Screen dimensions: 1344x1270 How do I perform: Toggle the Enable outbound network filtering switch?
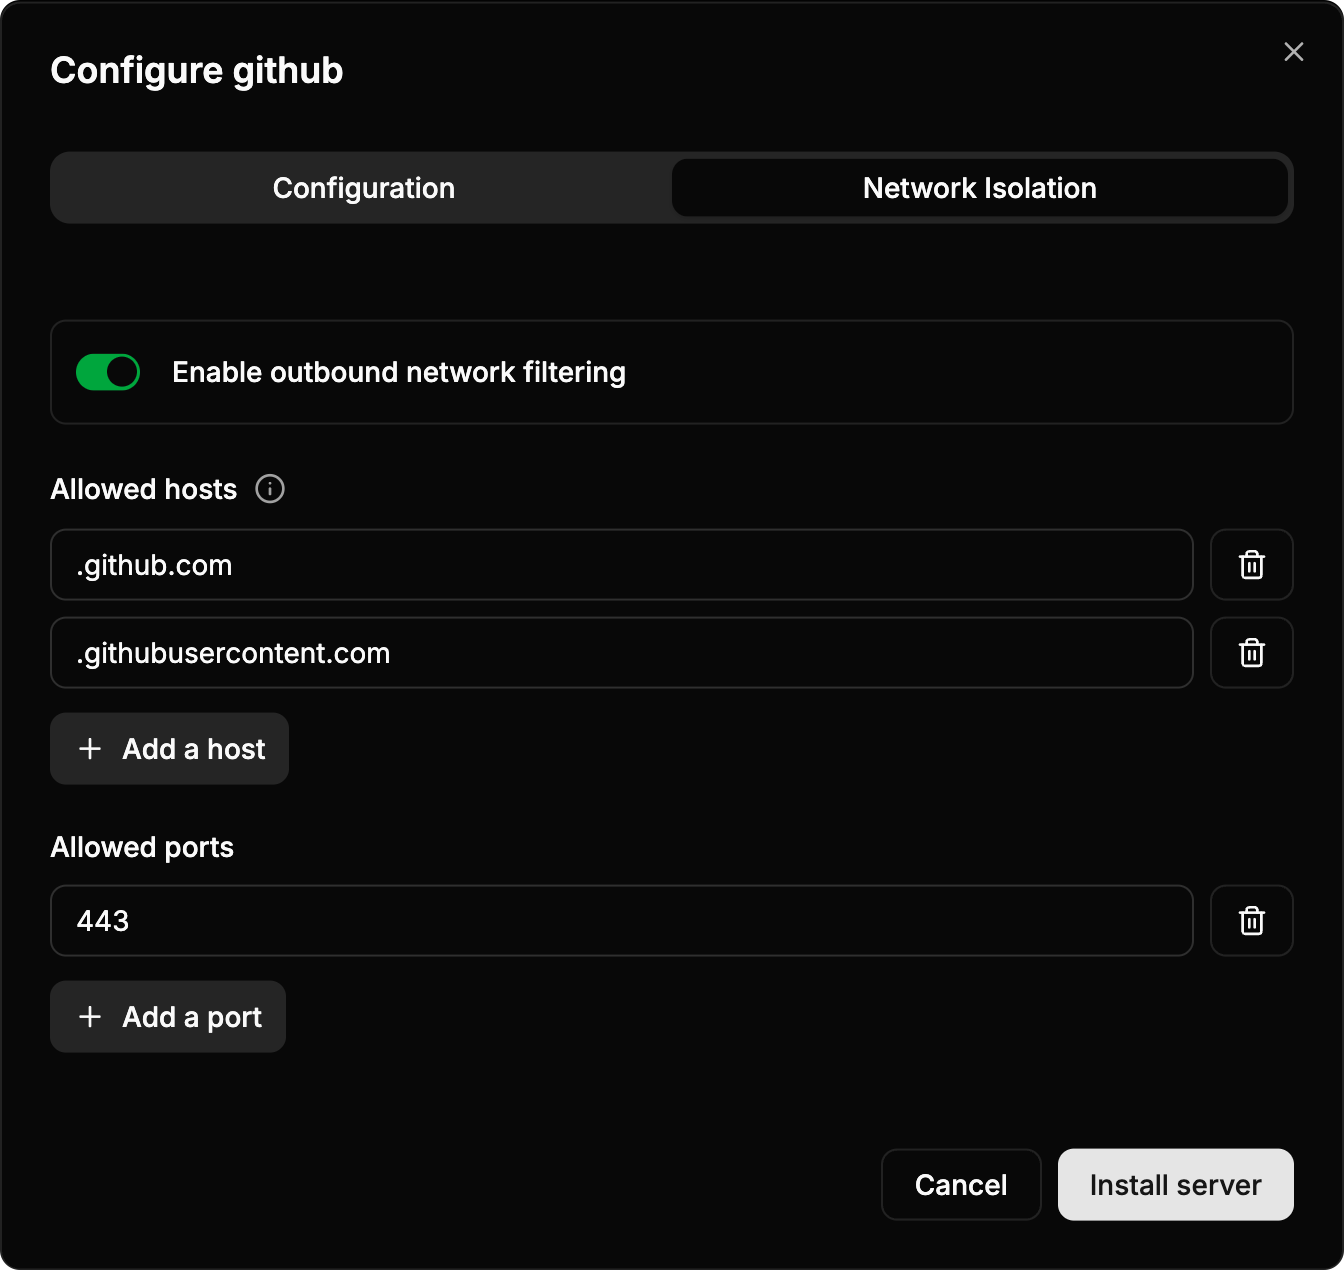click(x=107, y=371)
